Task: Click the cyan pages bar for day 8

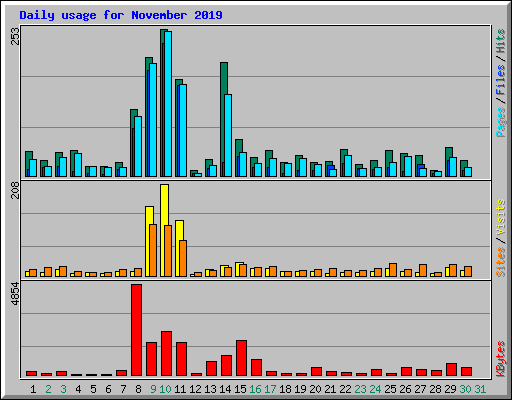Action: 138,146
